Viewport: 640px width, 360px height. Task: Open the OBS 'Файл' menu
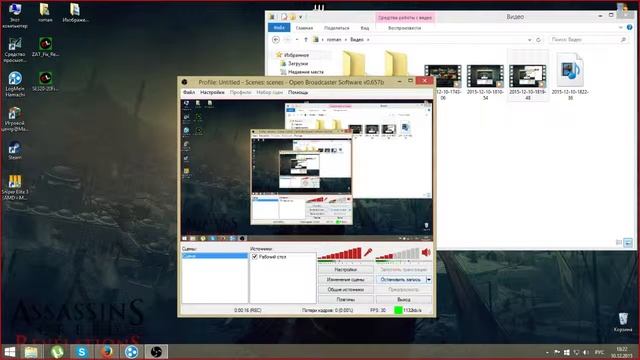point(189,93)
